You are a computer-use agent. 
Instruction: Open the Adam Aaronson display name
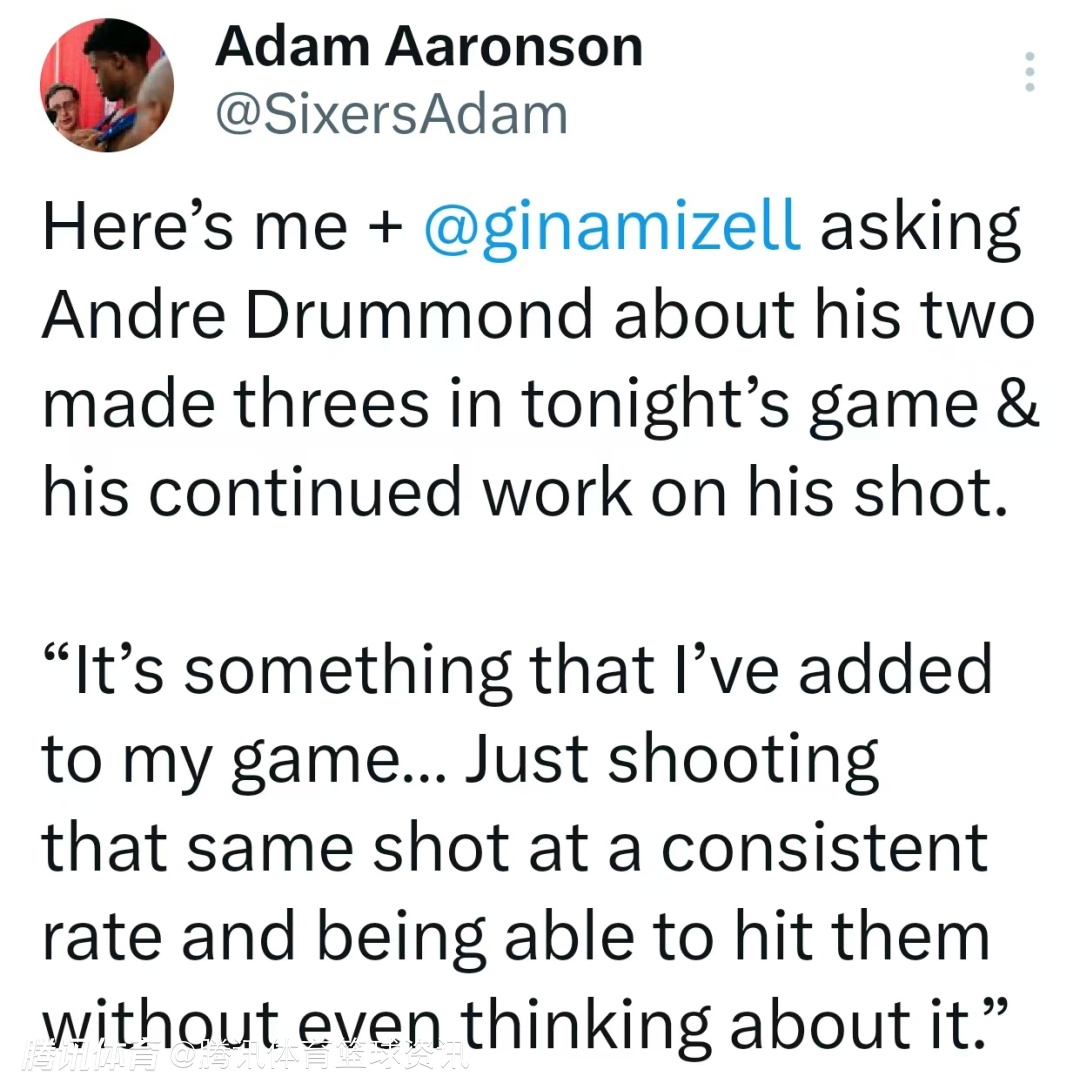coord(429,47)
